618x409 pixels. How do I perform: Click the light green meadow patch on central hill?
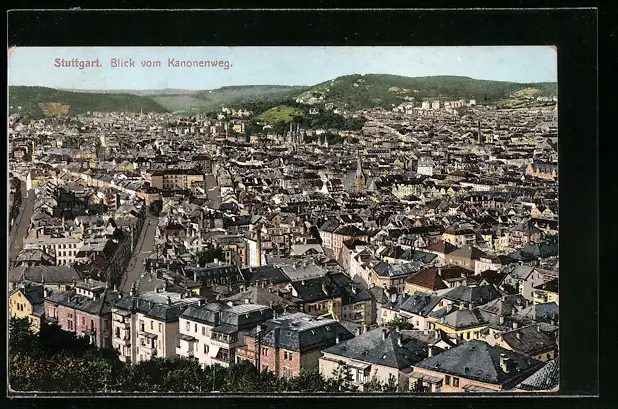(279, 114)
